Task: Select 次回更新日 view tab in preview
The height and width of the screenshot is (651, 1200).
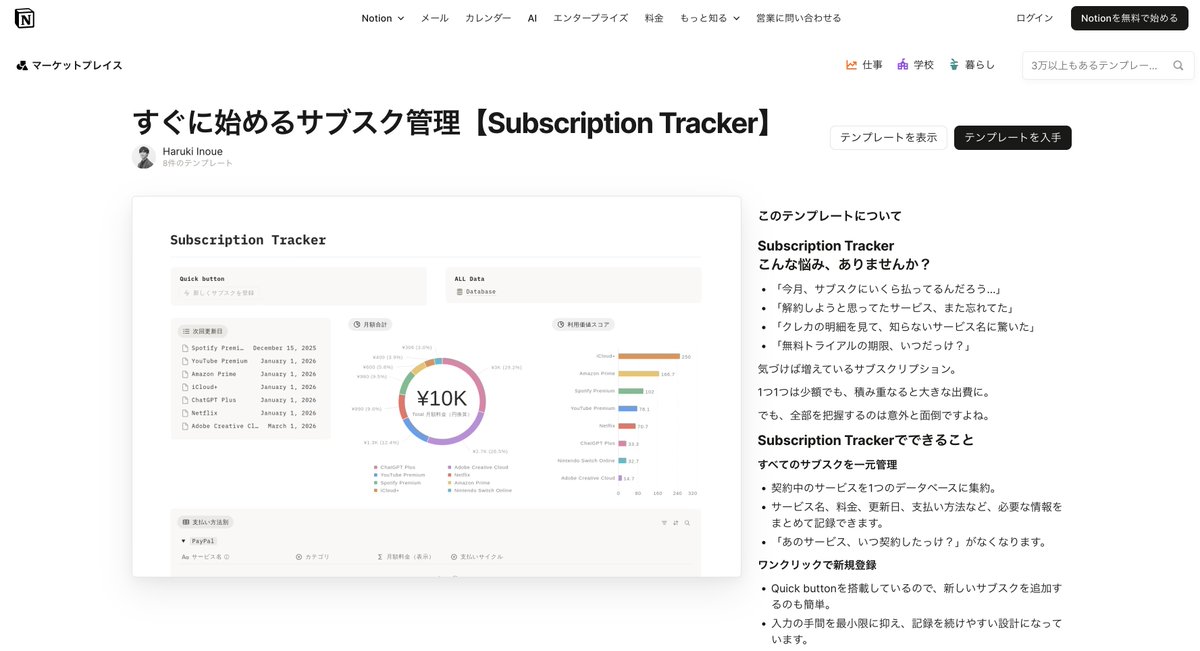Action: pyautogui.click(x=204, y=331)
